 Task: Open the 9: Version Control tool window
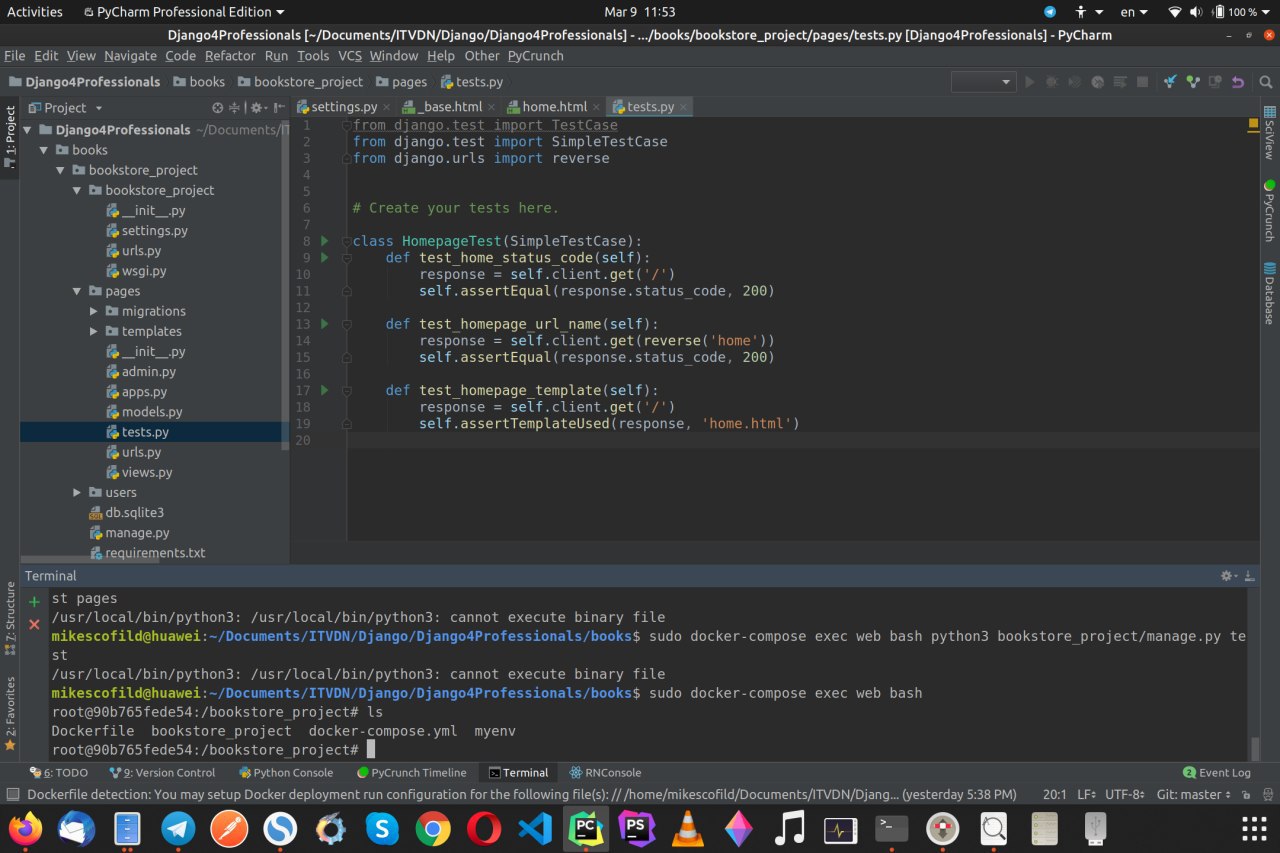[x=162, y=773]
